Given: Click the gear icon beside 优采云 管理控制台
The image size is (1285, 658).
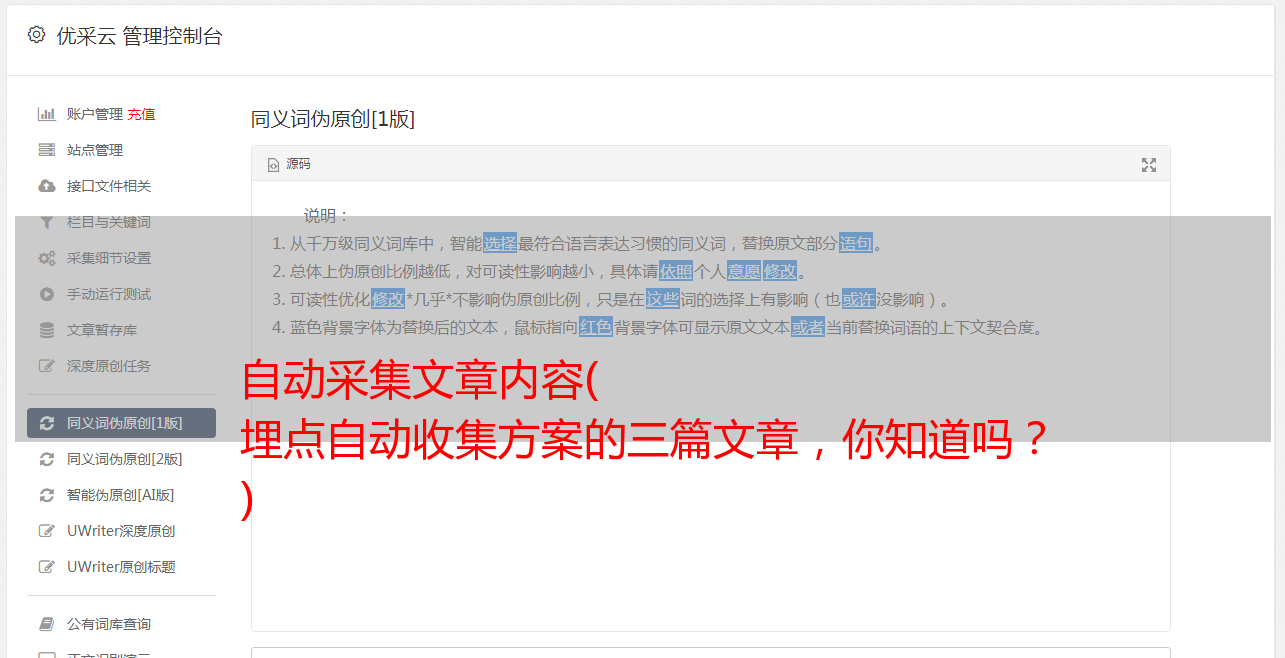Looking at the screenshot, I should (37, 35).
